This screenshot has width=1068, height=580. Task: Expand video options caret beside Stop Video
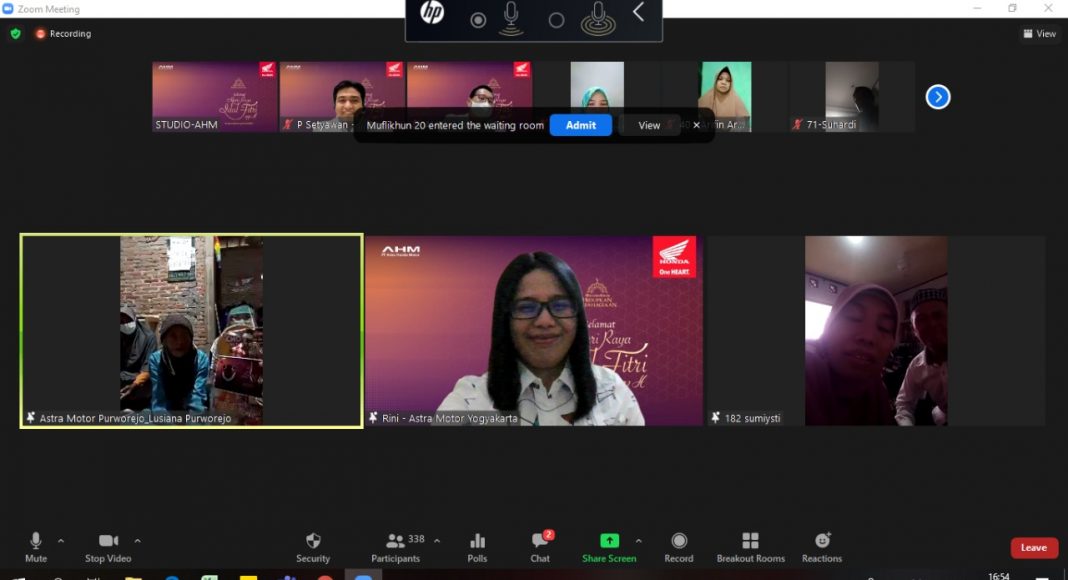(x=137, y=541)
